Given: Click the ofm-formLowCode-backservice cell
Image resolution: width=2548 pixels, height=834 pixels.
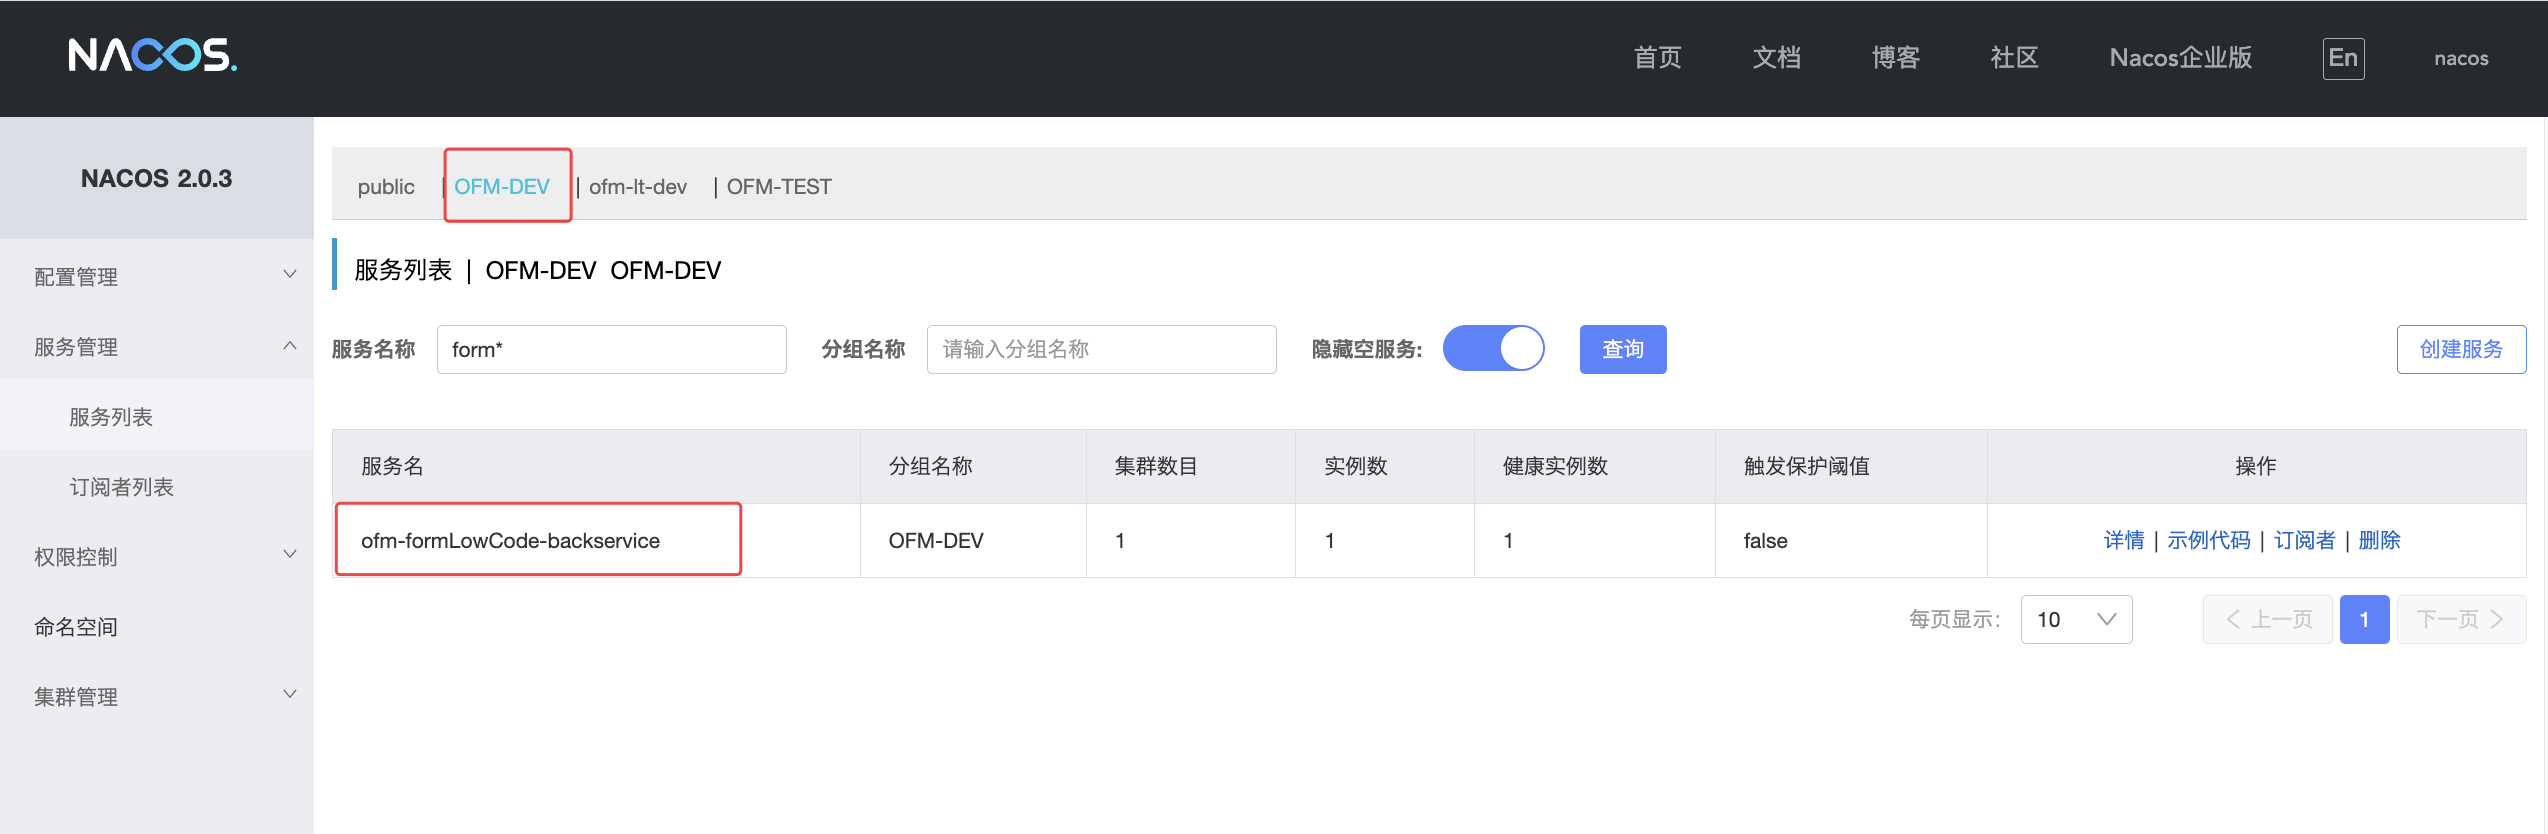Looking at the screenshot, I should click(x=596, y=541).
